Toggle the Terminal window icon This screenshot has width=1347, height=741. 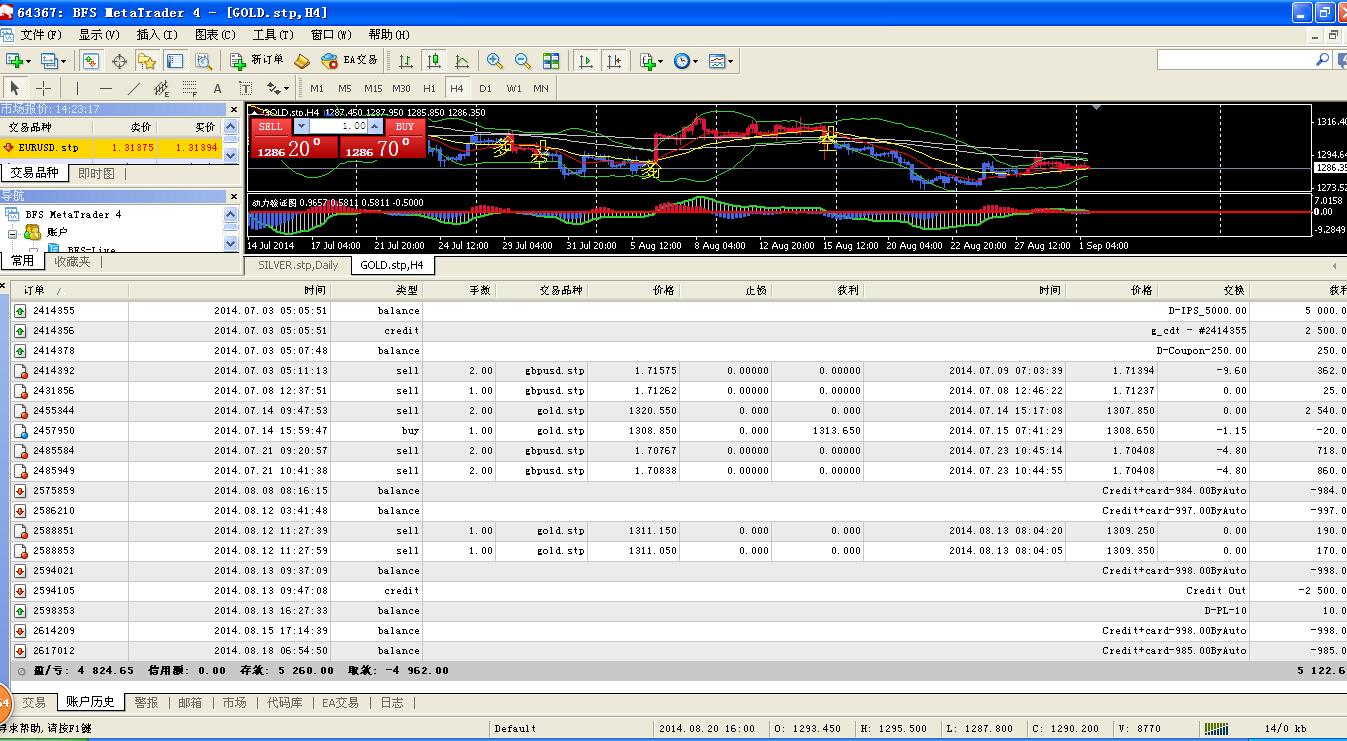click(x=175, y=61)
